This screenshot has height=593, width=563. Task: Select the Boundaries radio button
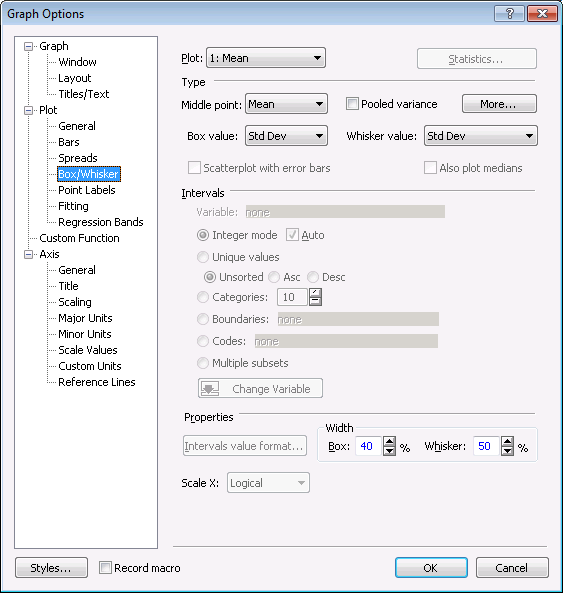[x=203, y=319]
